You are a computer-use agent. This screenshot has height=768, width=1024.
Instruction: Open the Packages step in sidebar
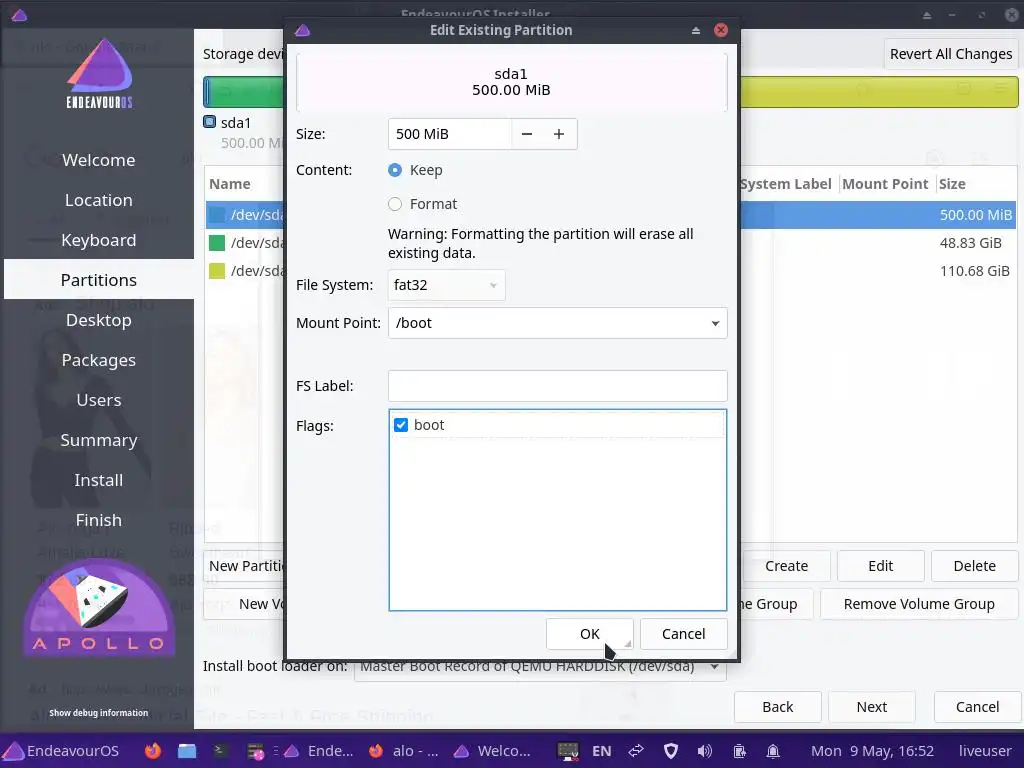point(99,360)
